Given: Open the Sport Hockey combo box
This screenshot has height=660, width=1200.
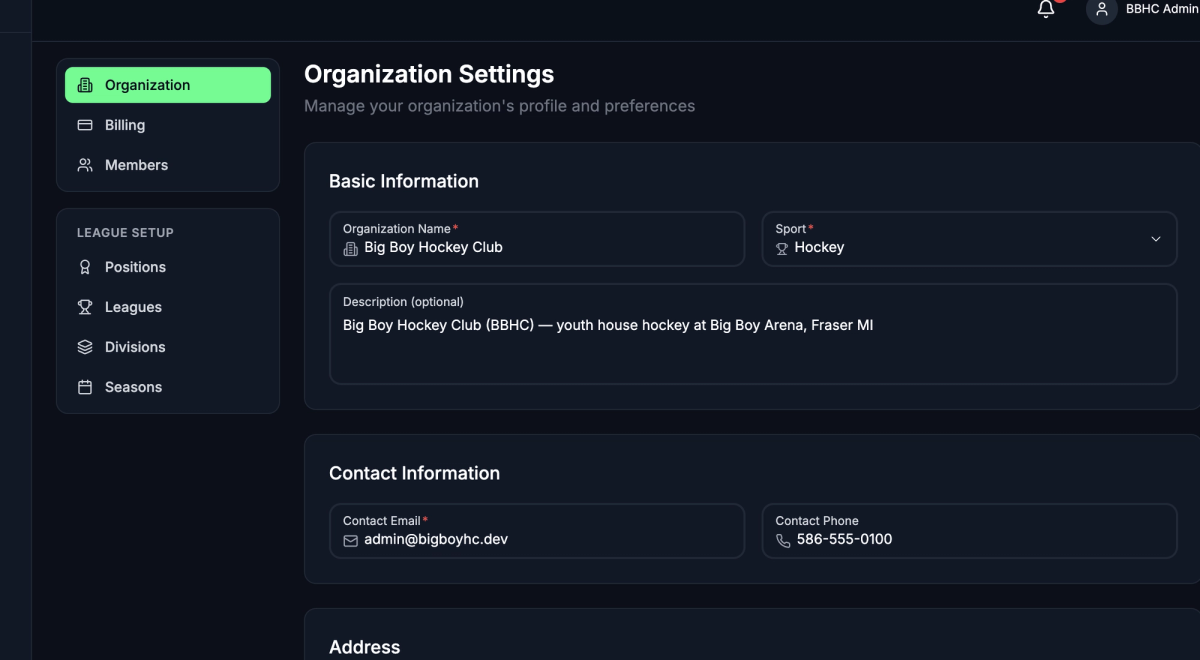Looking at the screenshot, I should 969,239.
